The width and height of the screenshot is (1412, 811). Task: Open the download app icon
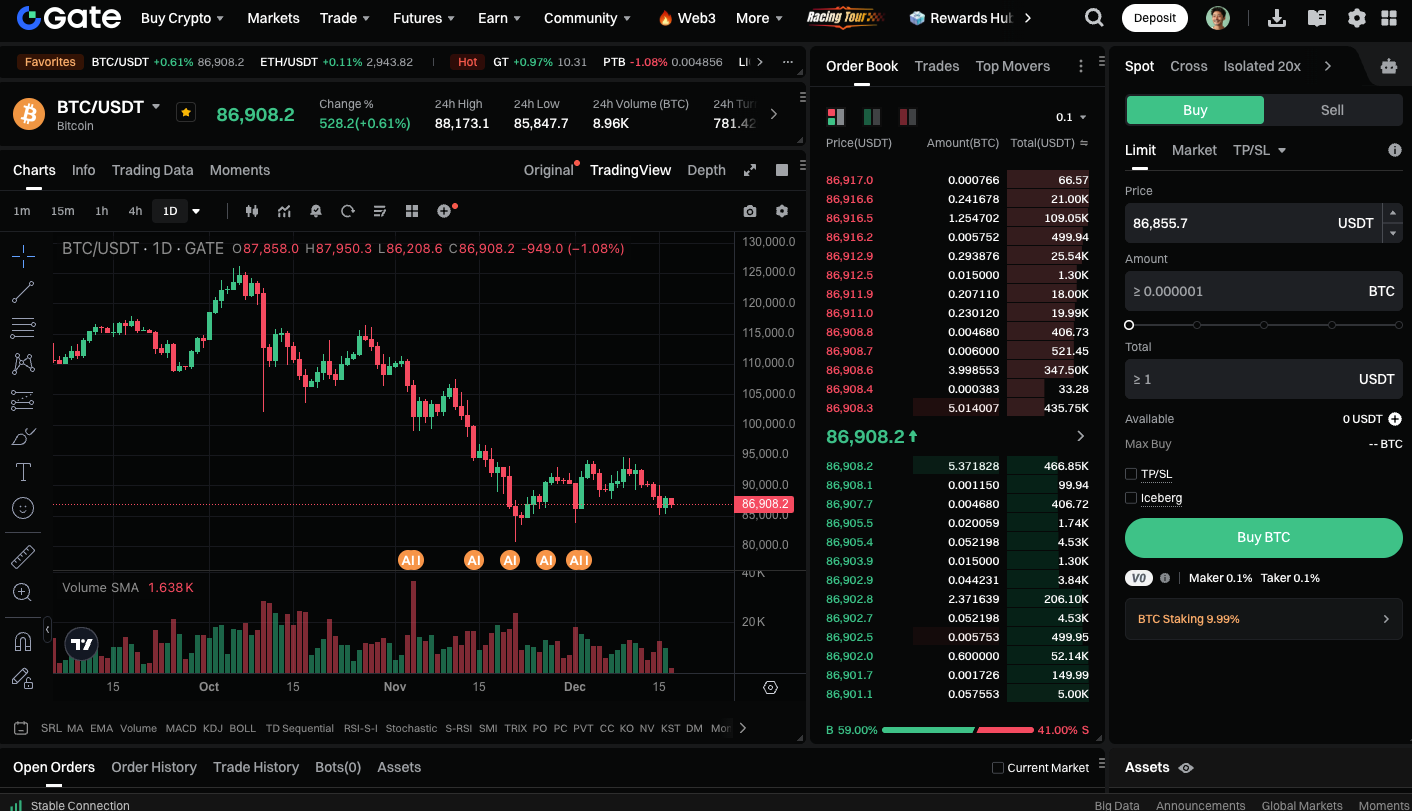(x=1277, y=18)
